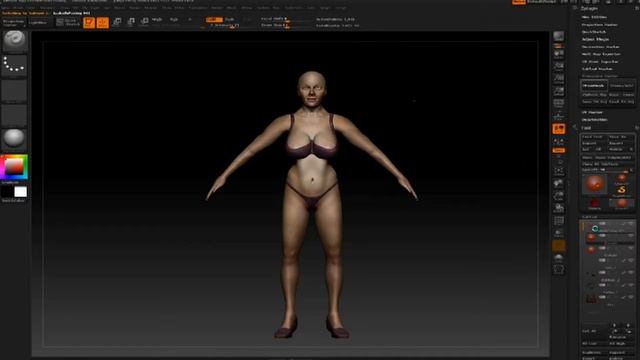Click the Frame mesh icon on right shelf
Screen dimensions: 640x360
tap(559, 171)
